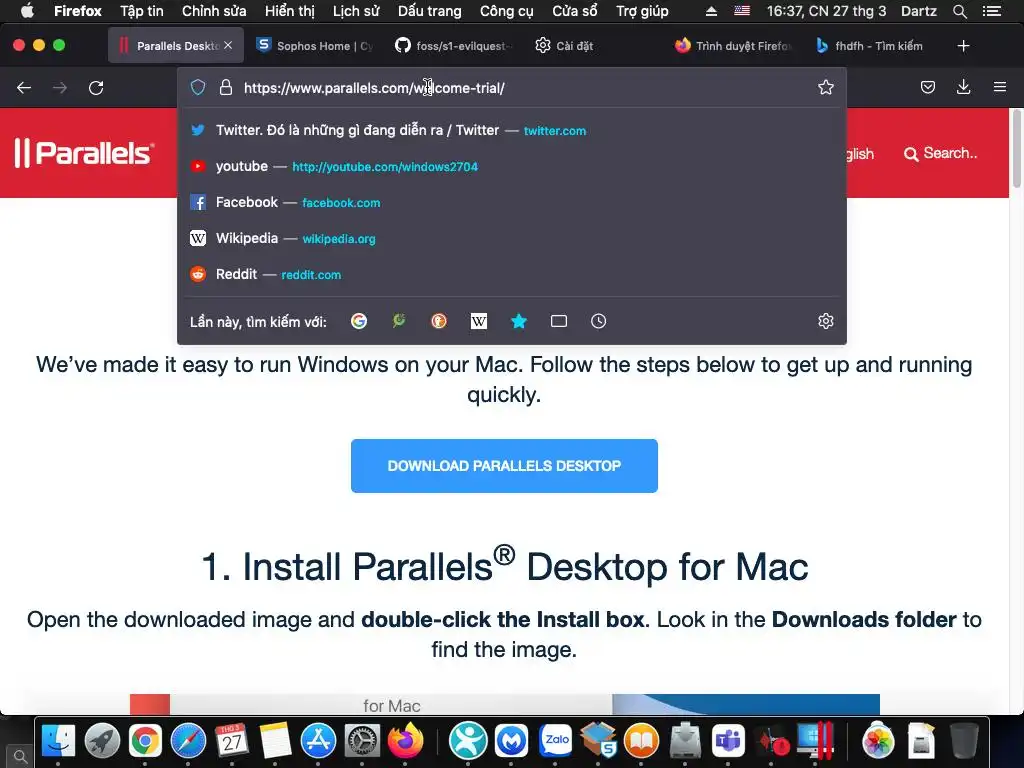This screenshot has width=1024, height=768.
Task: Select the Twitter suggestion
Action: pyautogui.click(x=512, y=130)
